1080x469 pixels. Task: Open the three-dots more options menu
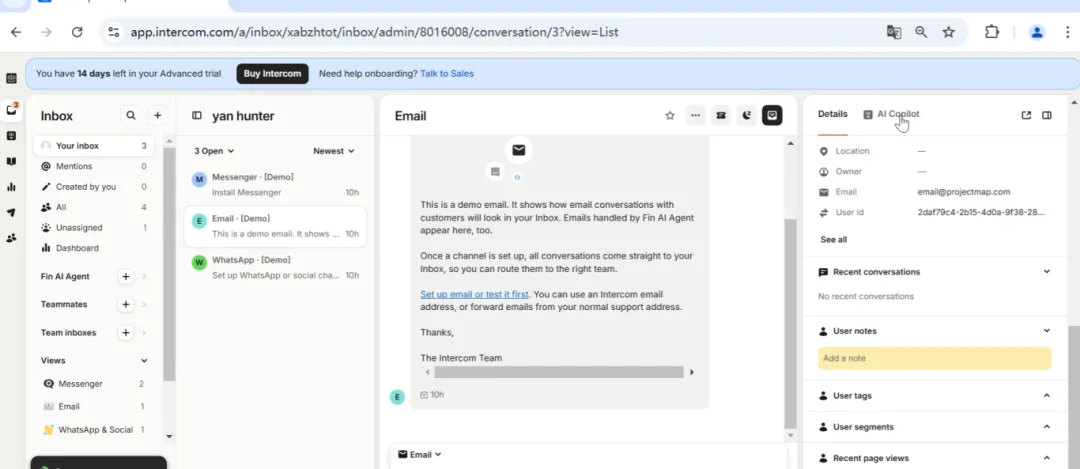tap(695, 116)
